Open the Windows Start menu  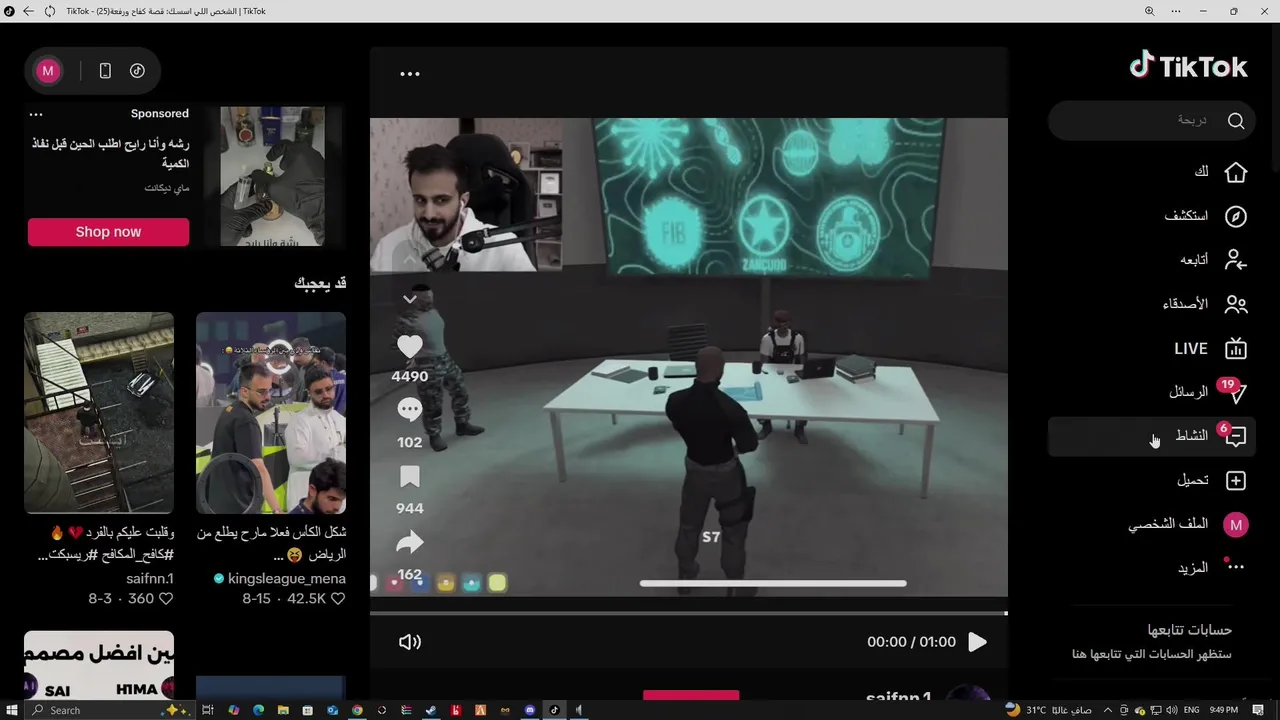coord(12,710)
